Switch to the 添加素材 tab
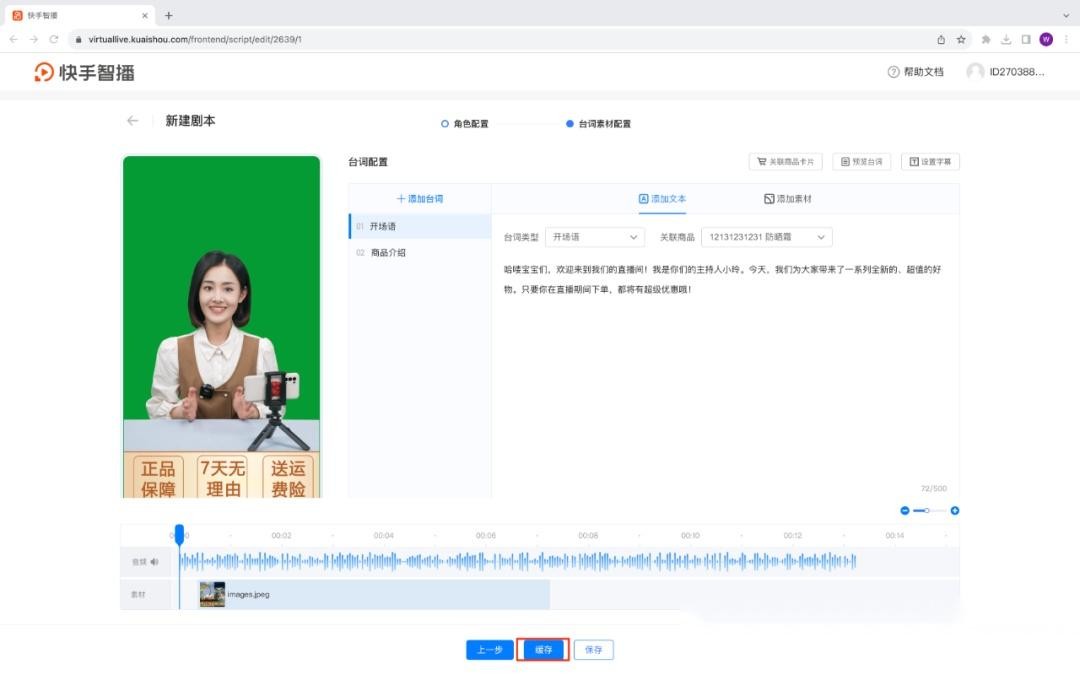 point(787,199)
